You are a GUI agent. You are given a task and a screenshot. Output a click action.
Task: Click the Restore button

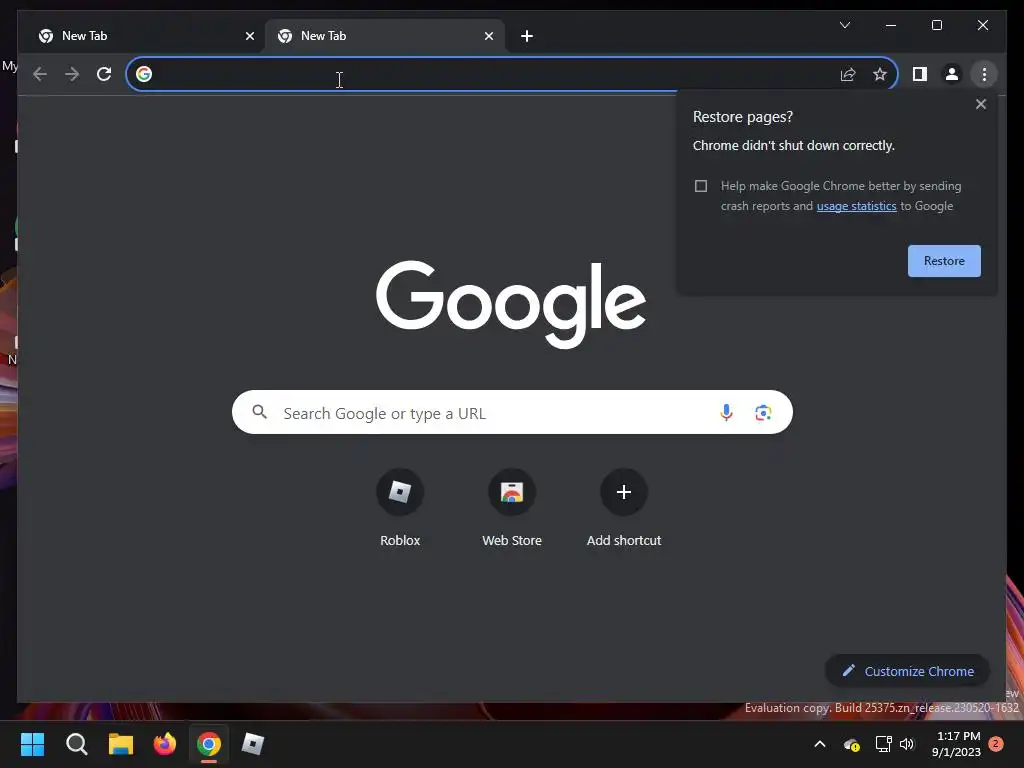944,261
